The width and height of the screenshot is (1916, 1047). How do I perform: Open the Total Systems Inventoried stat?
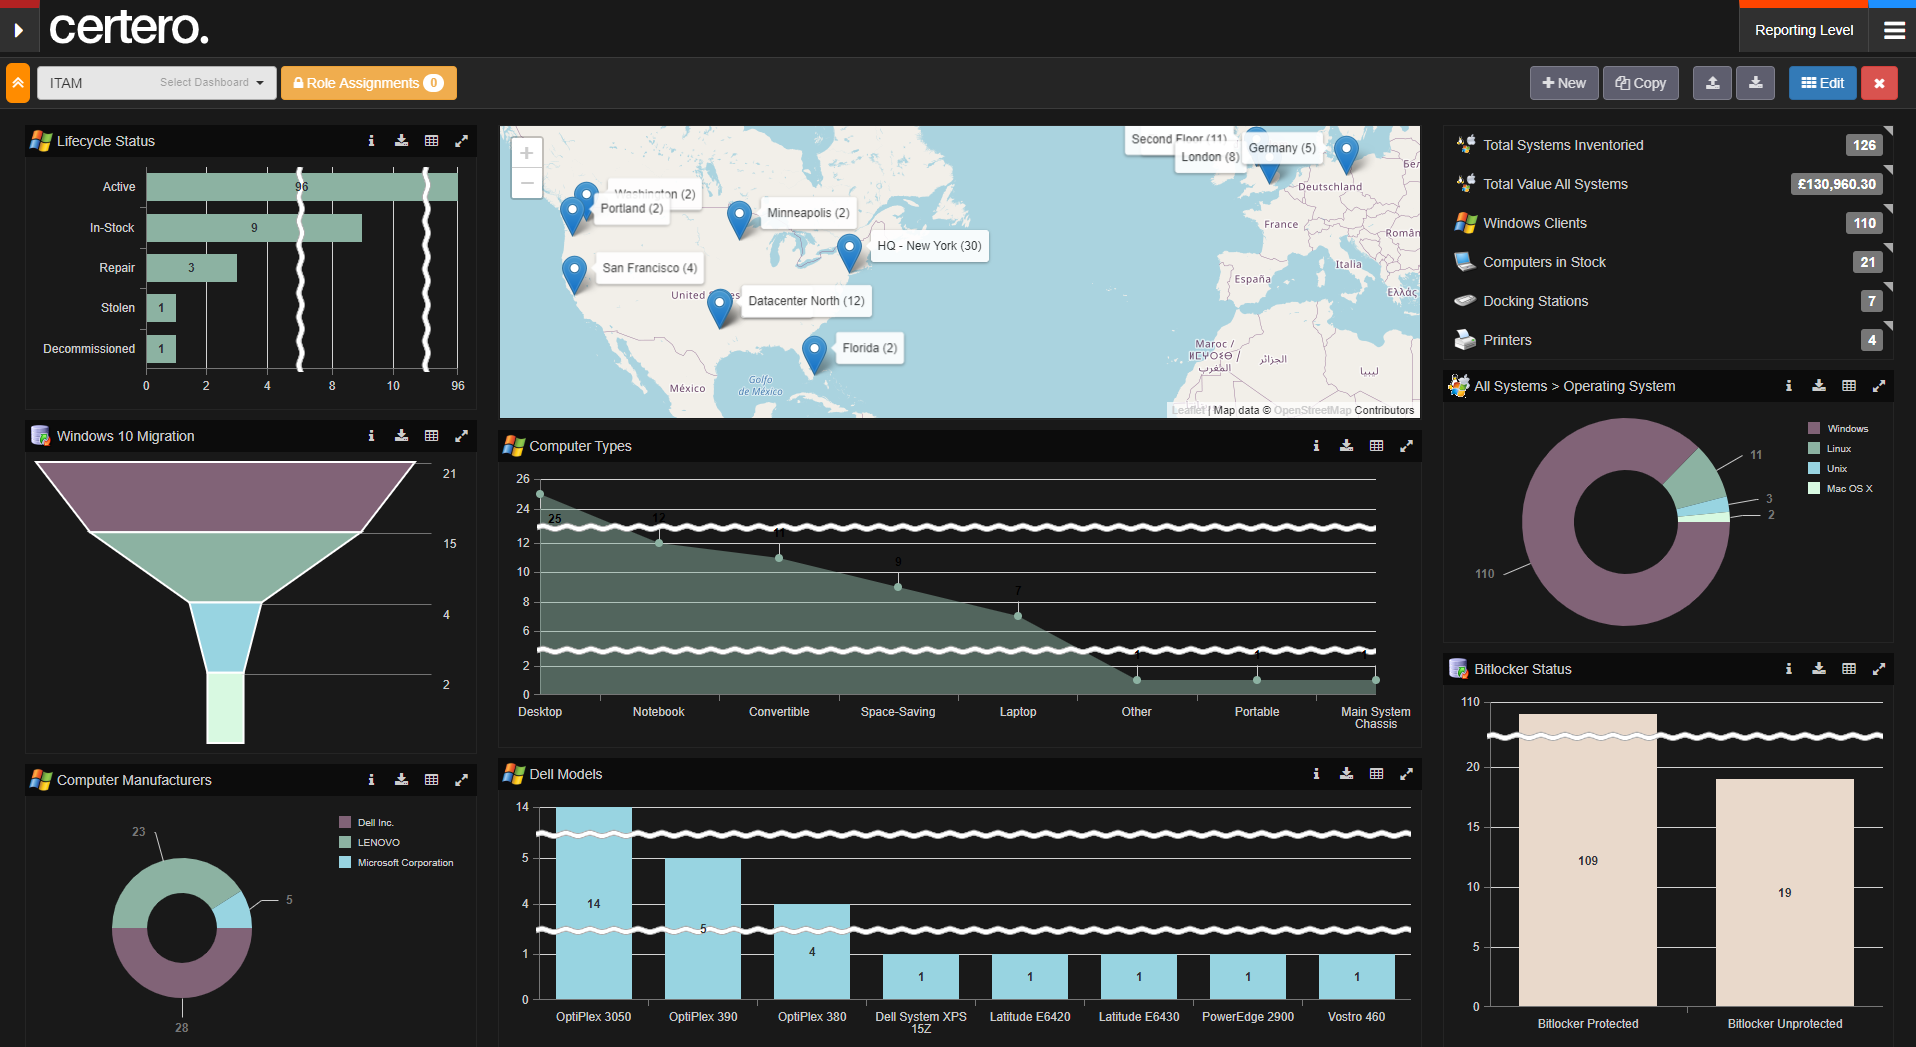point(1668,145)
